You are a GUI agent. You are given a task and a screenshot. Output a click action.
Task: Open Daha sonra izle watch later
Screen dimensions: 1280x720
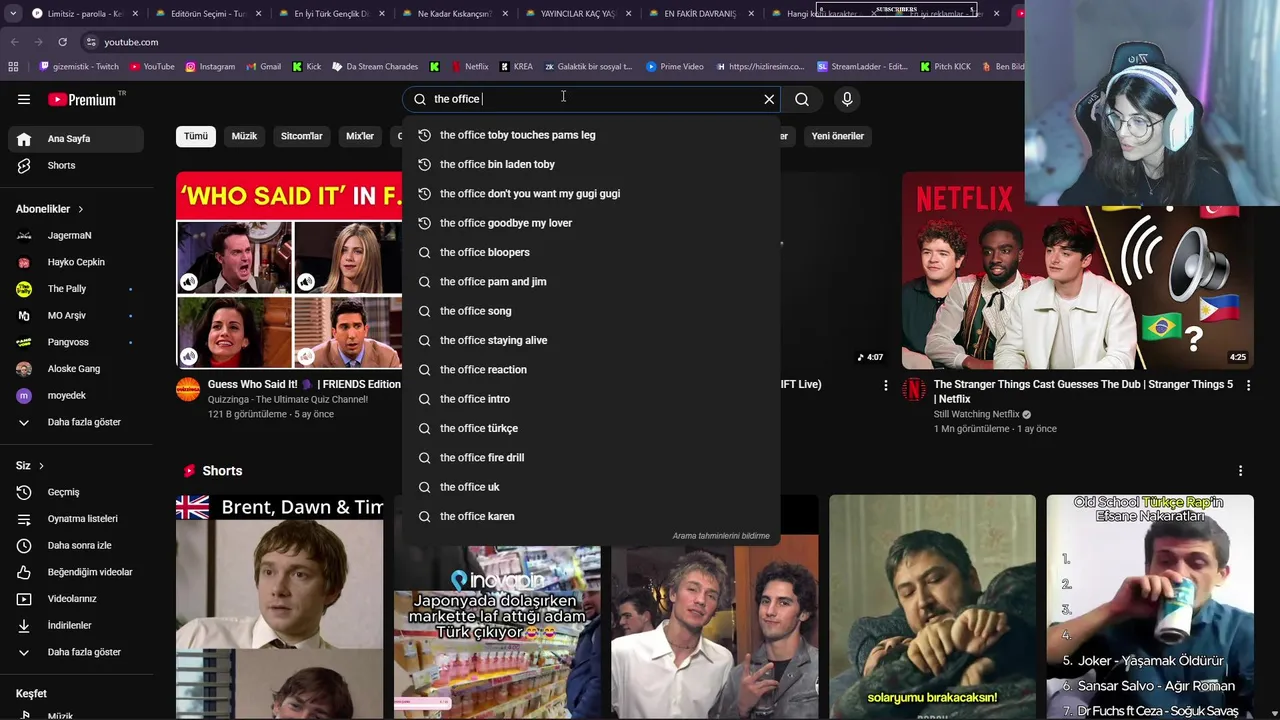(76, 545)
